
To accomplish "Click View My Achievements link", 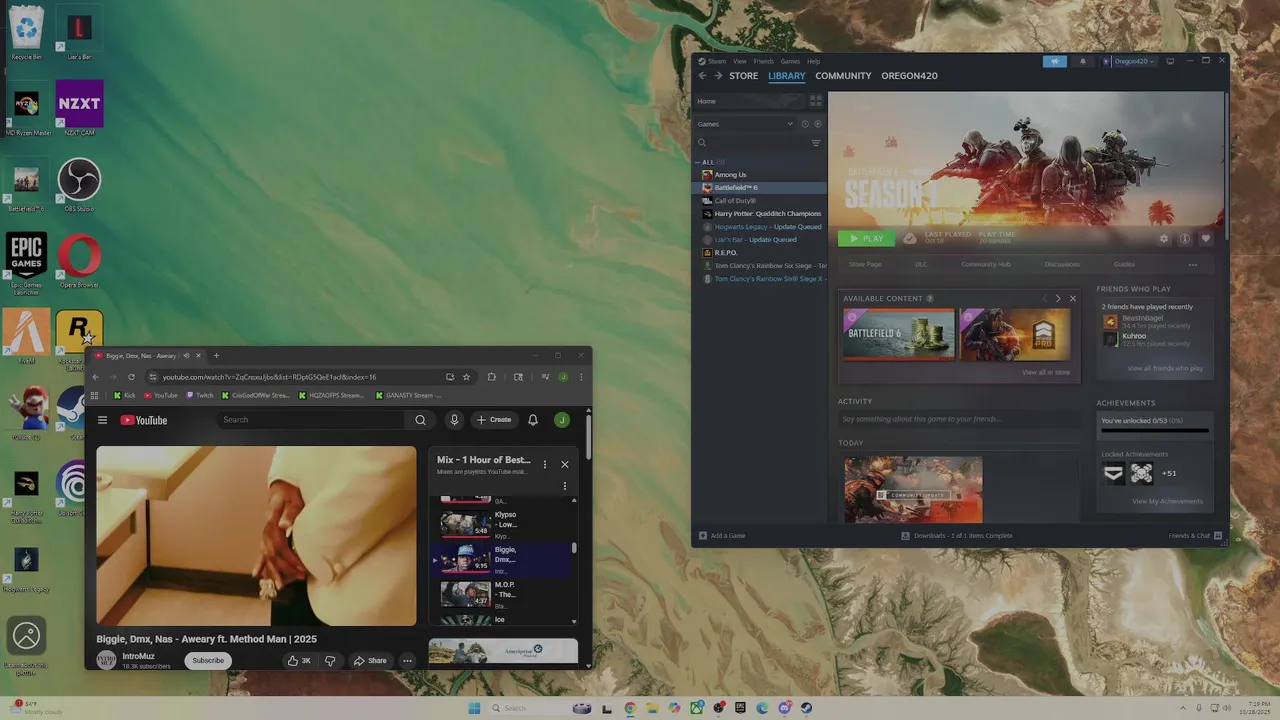I will (1167, 502).
